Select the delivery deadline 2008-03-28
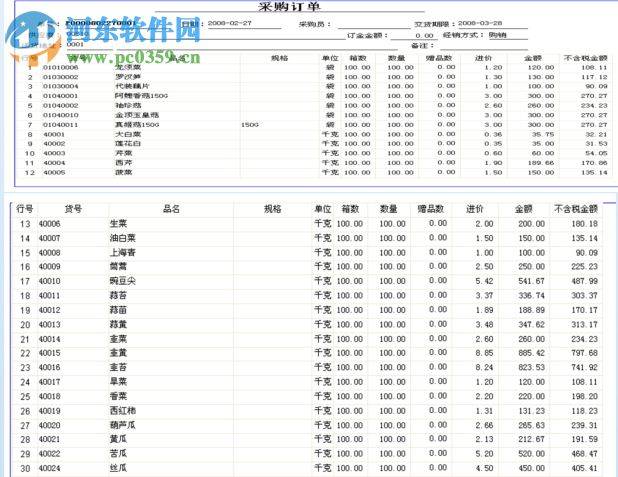This screenshot has width=618, height=477. (x=480, y=23)
